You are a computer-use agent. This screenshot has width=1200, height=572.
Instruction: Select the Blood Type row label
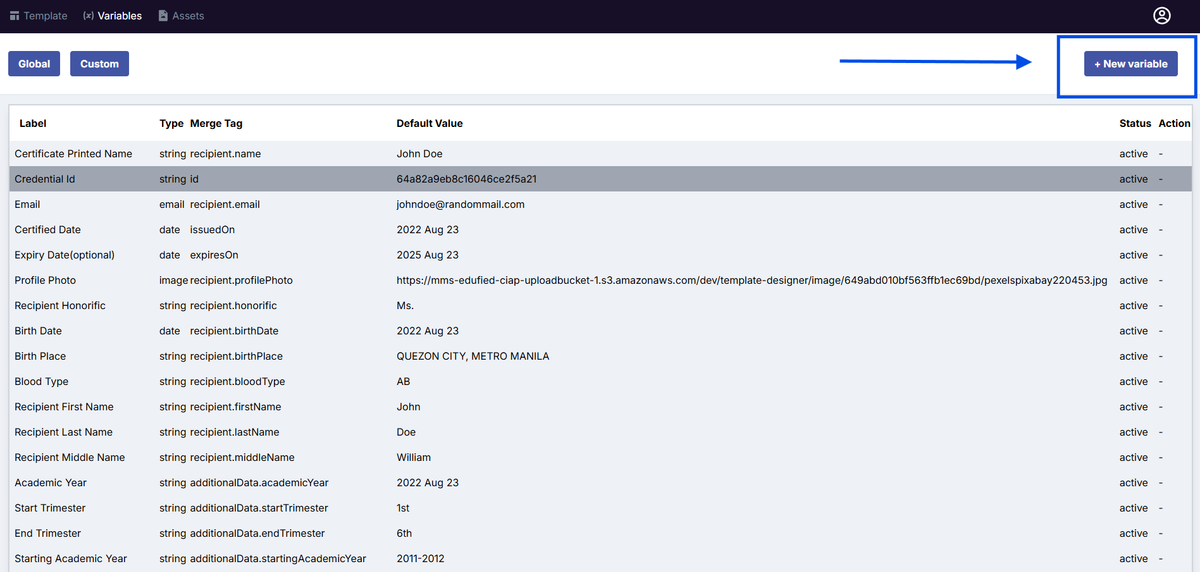click(x=41, y=381)
